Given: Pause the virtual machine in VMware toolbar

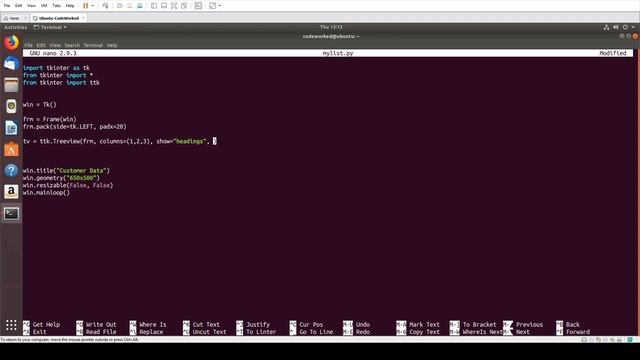Looking at the screenshot, I should (x=85, y=6).
